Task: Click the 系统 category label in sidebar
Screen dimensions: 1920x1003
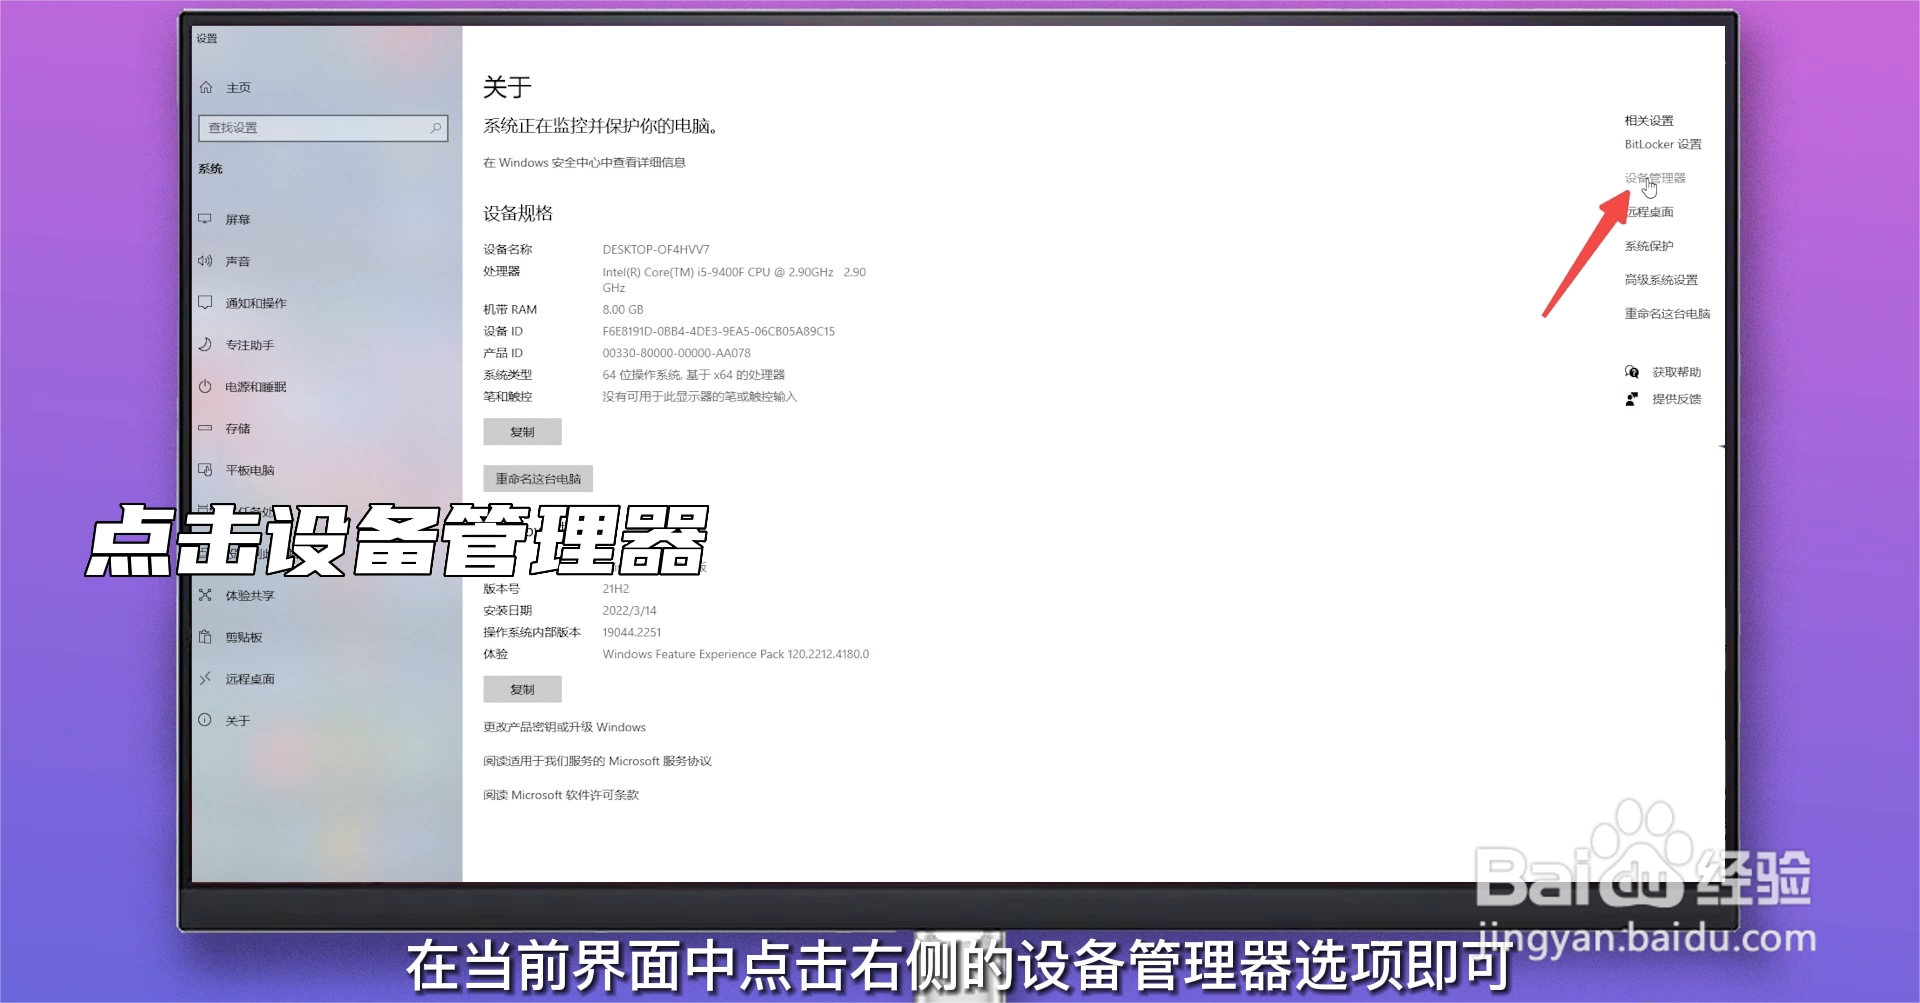Action: [x=210, y=168]
